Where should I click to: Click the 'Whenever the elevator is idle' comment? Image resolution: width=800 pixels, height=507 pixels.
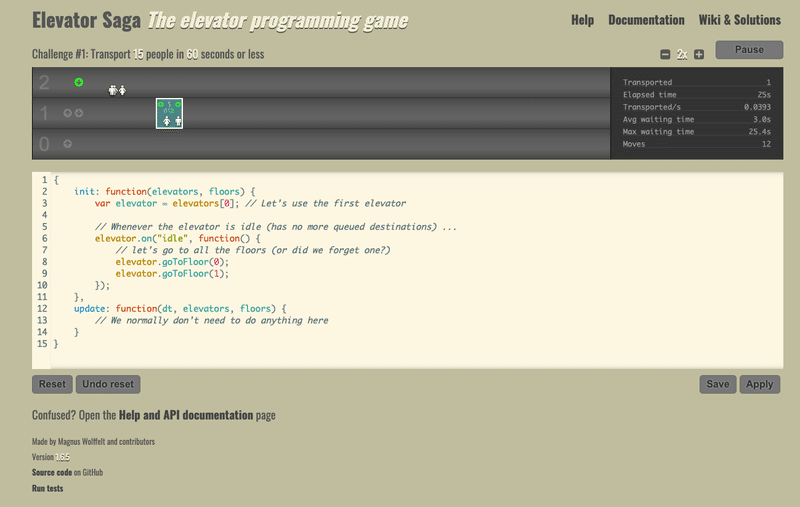[x=276, y=226]
